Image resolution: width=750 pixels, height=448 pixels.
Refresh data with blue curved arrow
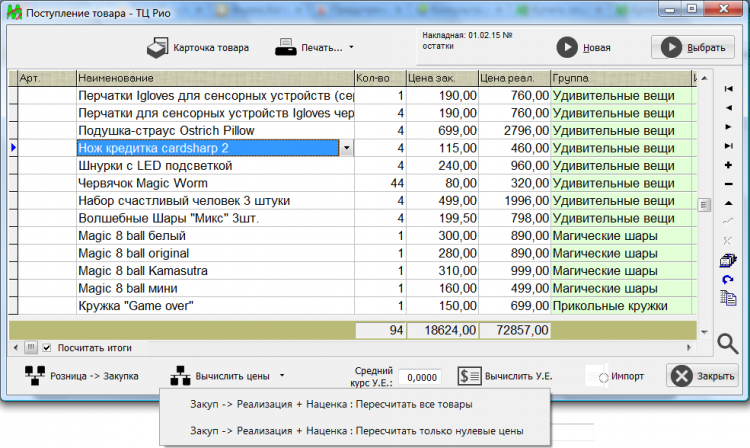728,280
